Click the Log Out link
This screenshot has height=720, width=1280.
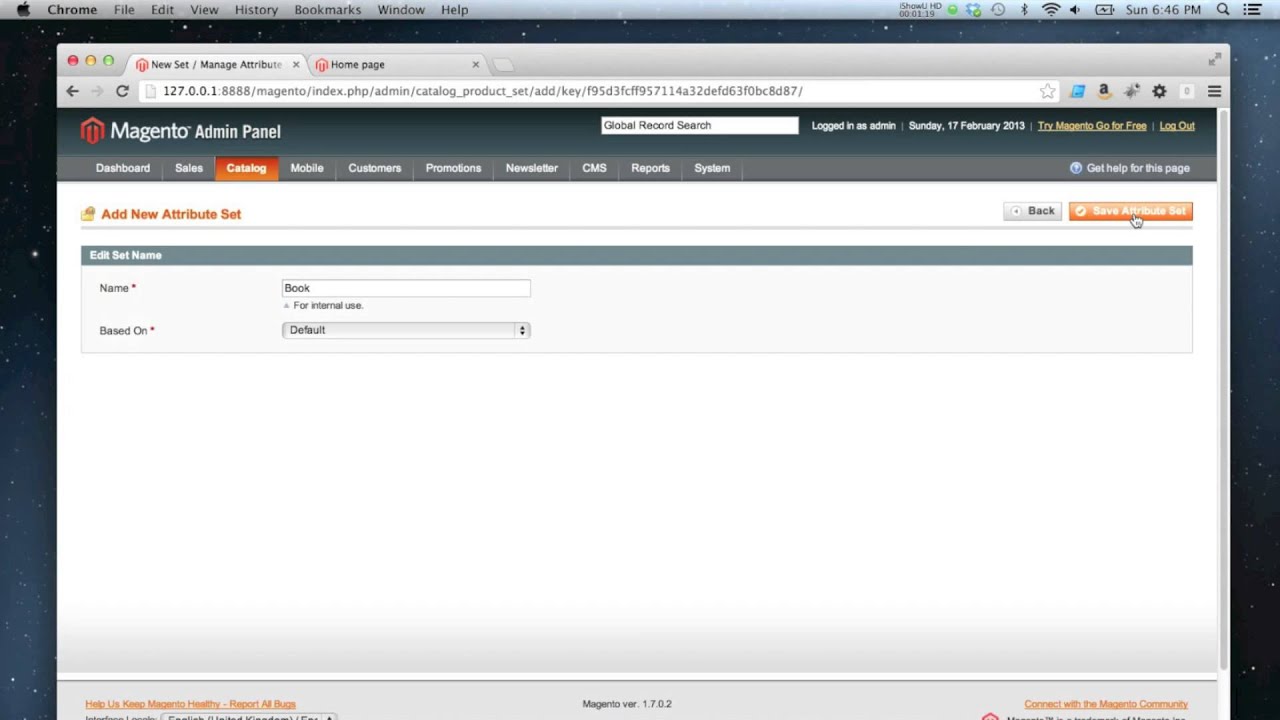1177,126
